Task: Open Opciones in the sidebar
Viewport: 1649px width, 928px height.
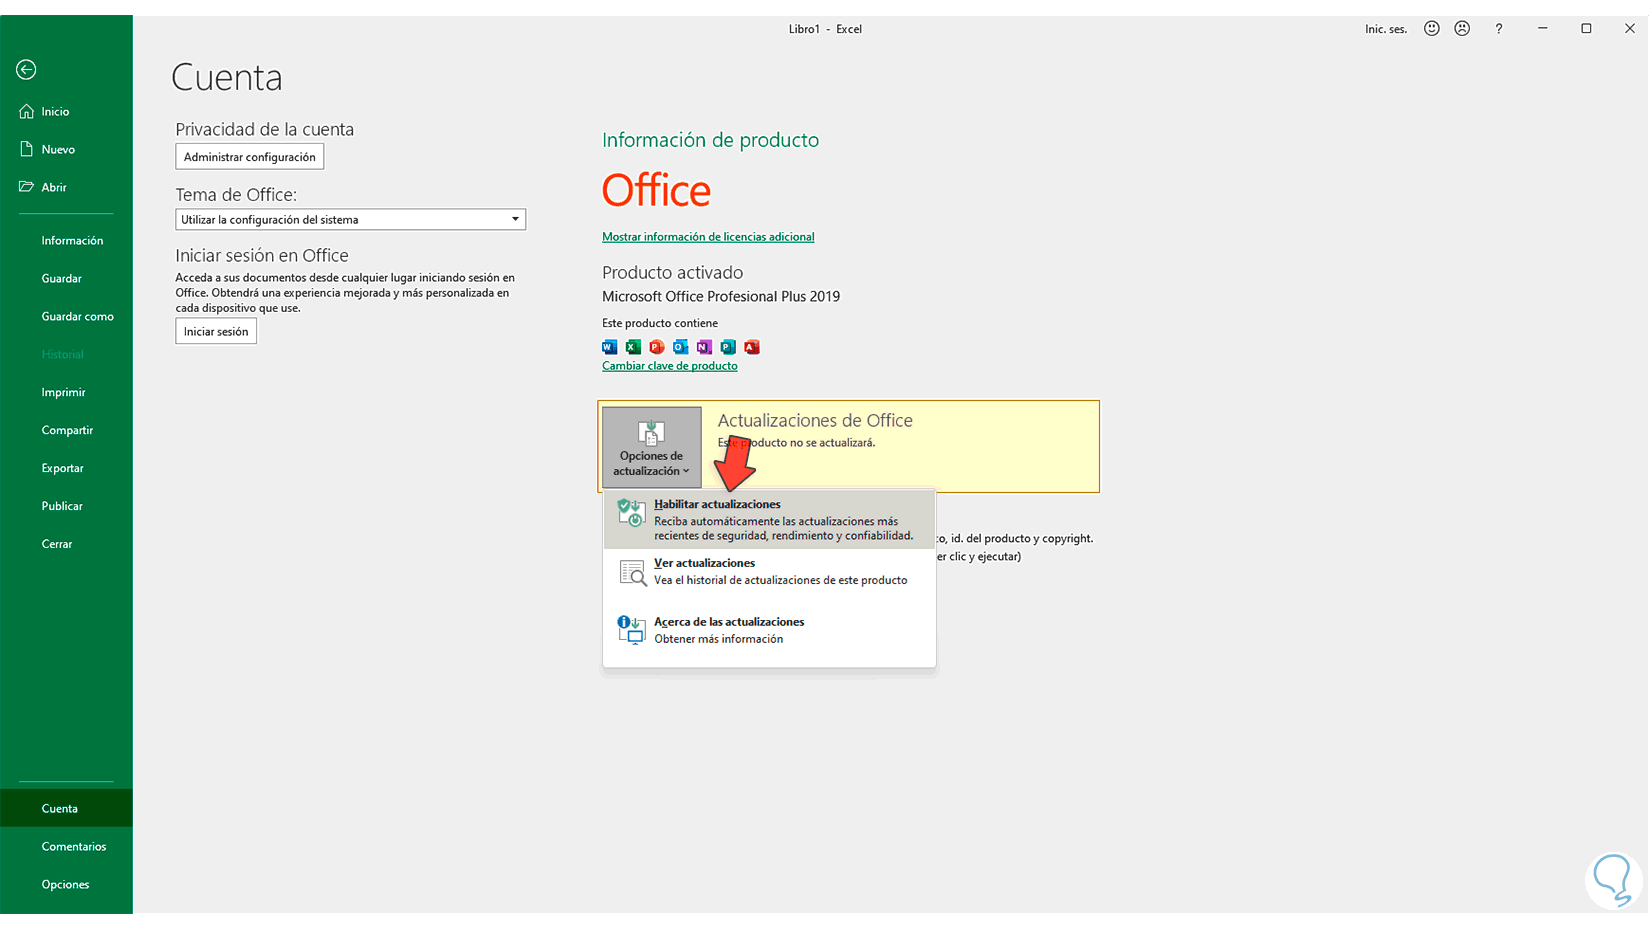Action: click(66, 884)
